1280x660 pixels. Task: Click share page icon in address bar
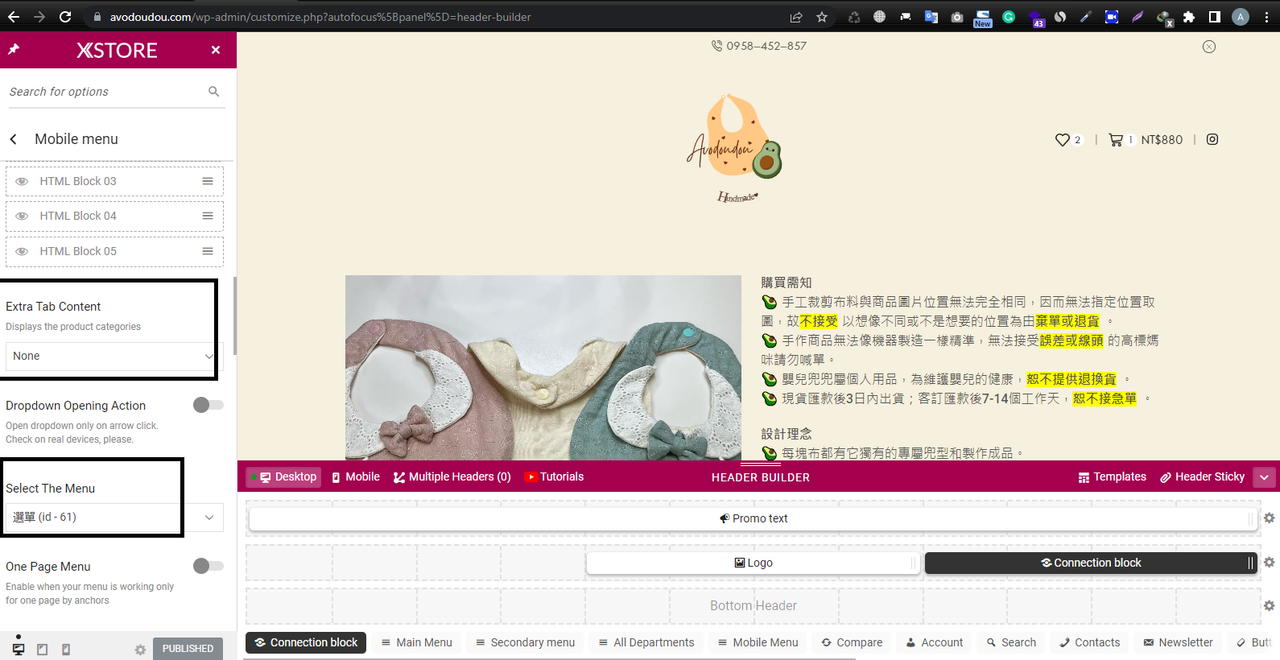pos(796,17)
